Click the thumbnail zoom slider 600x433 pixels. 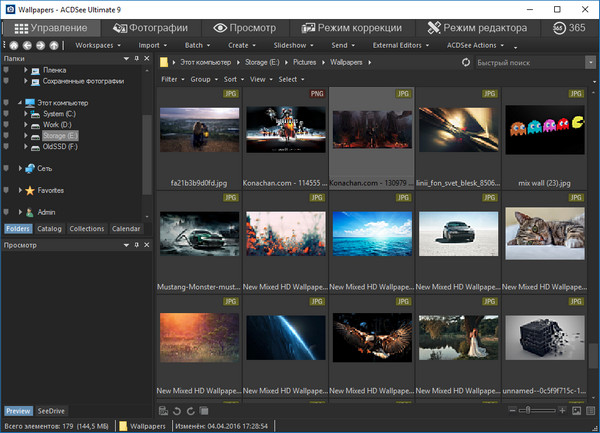538,411
